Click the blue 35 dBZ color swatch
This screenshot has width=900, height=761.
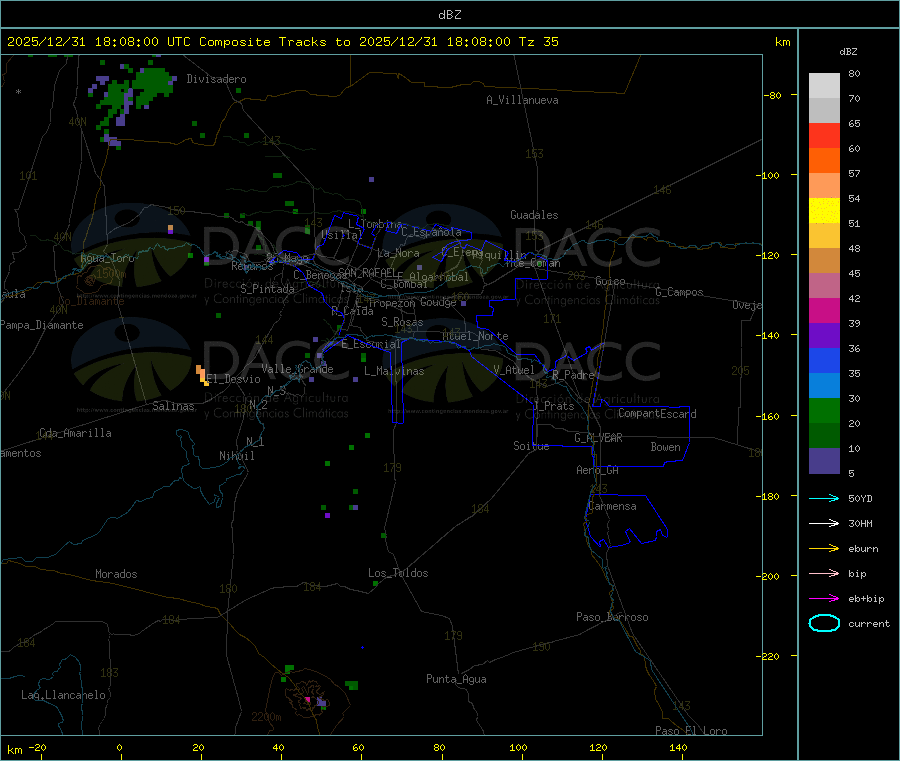pyautogui.click(x=824, y=360)
